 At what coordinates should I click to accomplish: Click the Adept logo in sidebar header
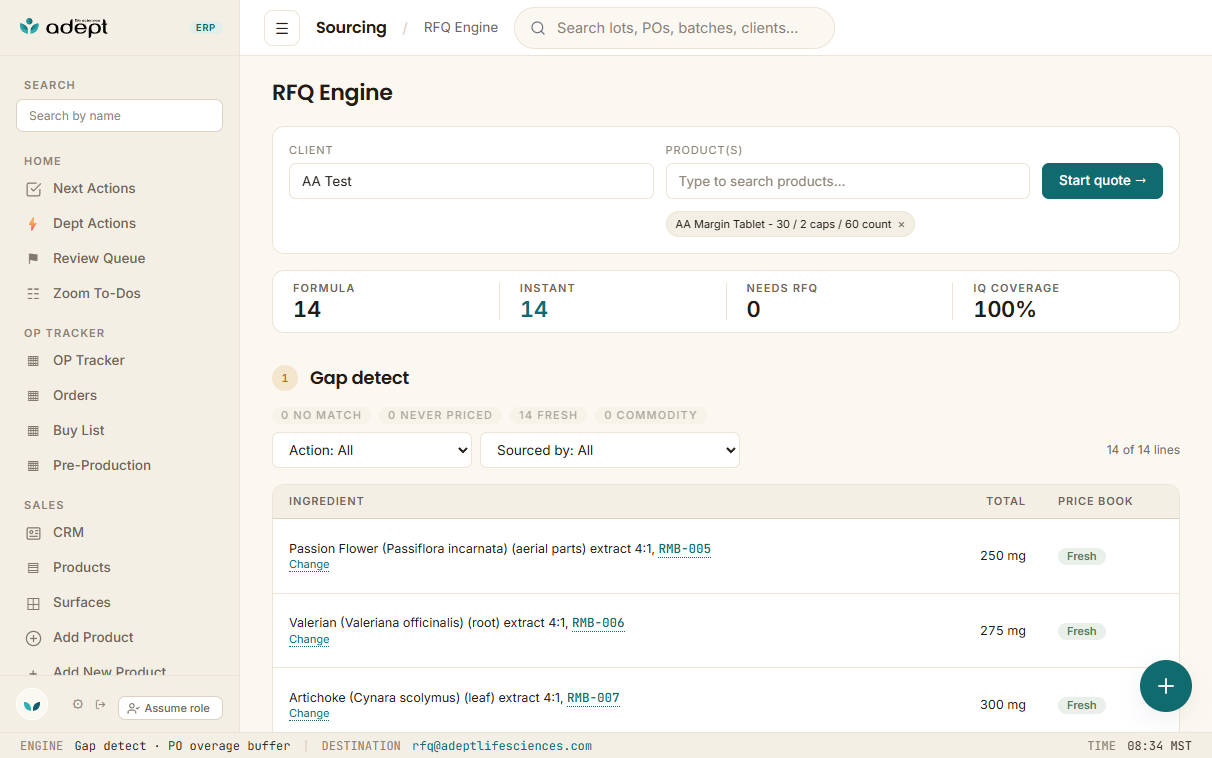point(64,27)
